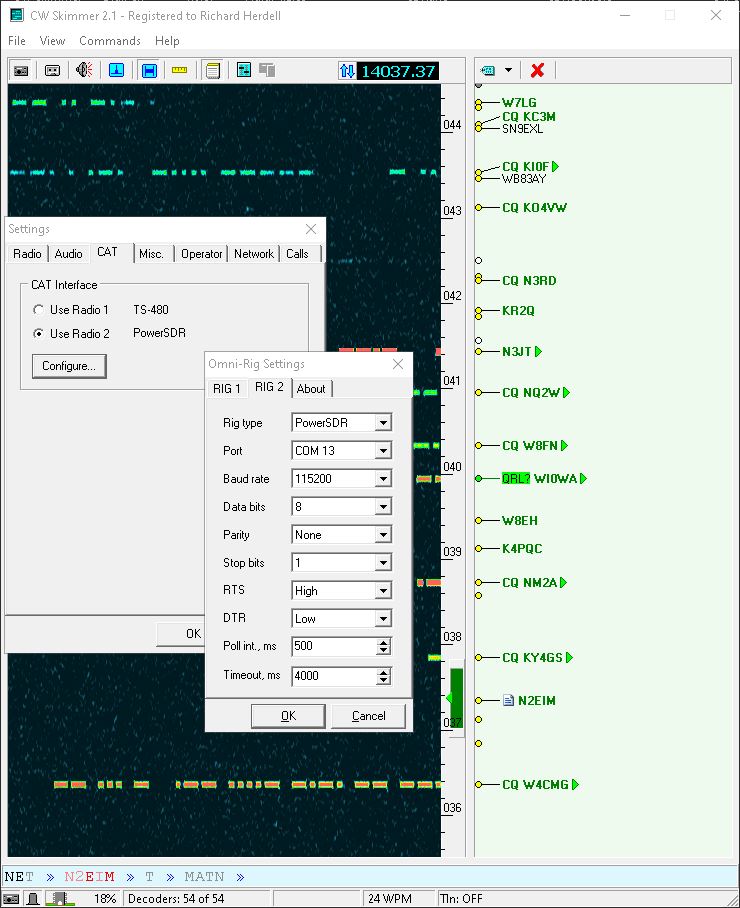
Task: Click the tower icon in status bar
Action: tap(33, 899)
